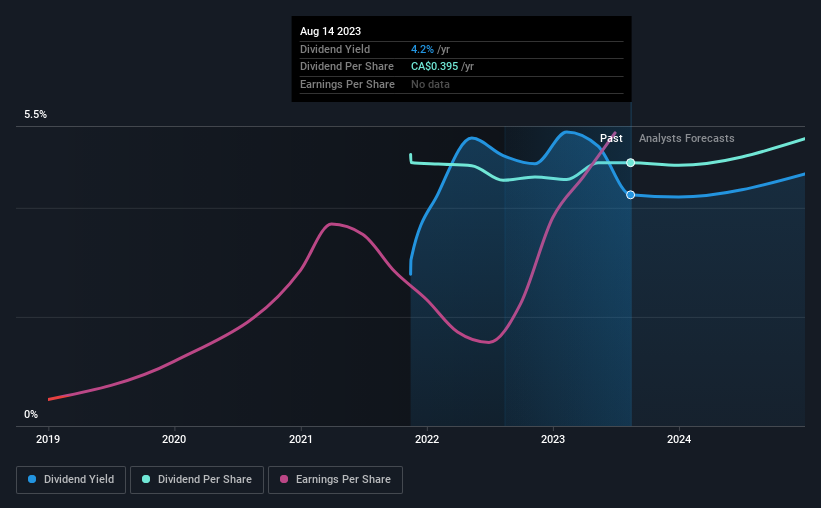Click the Analysts Forecasts label
This screenshot has height=508, width=821.
click(x=686, y=138)
